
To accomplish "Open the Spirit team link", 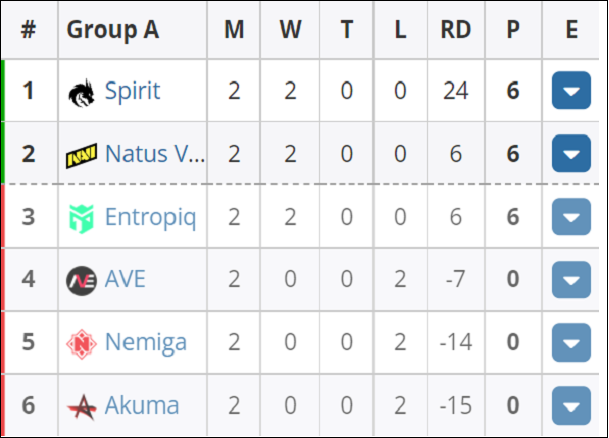I will (132, 92).
